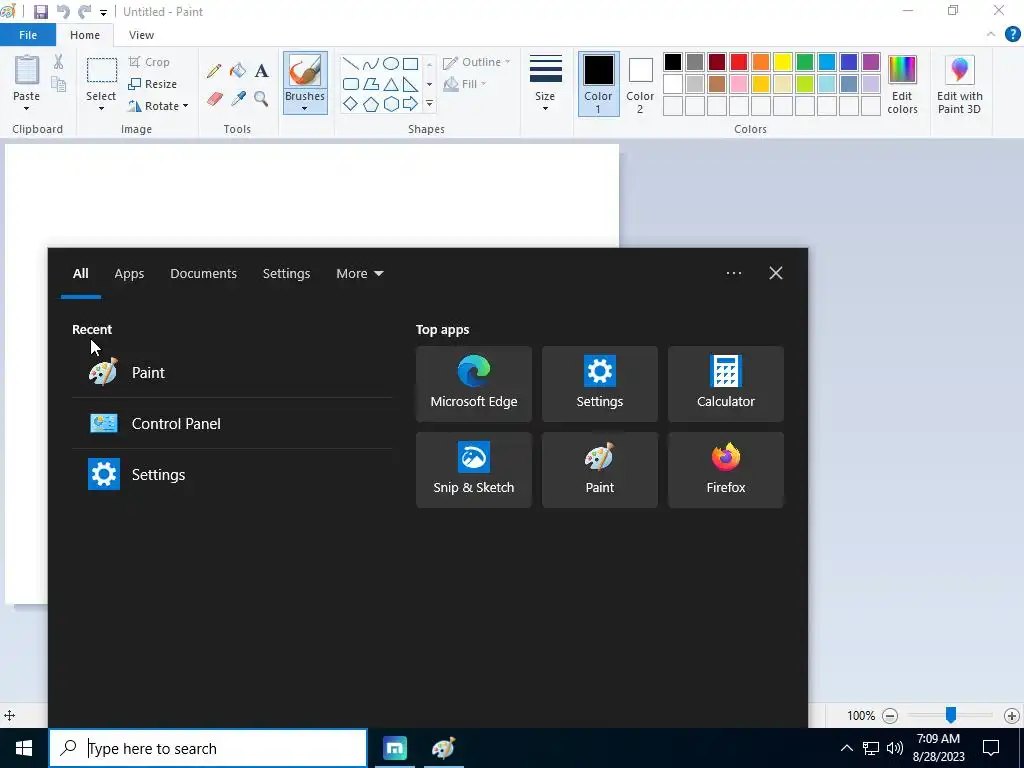
Task: Open Paint tile in Top apps
Action: (x=600, y=470)
